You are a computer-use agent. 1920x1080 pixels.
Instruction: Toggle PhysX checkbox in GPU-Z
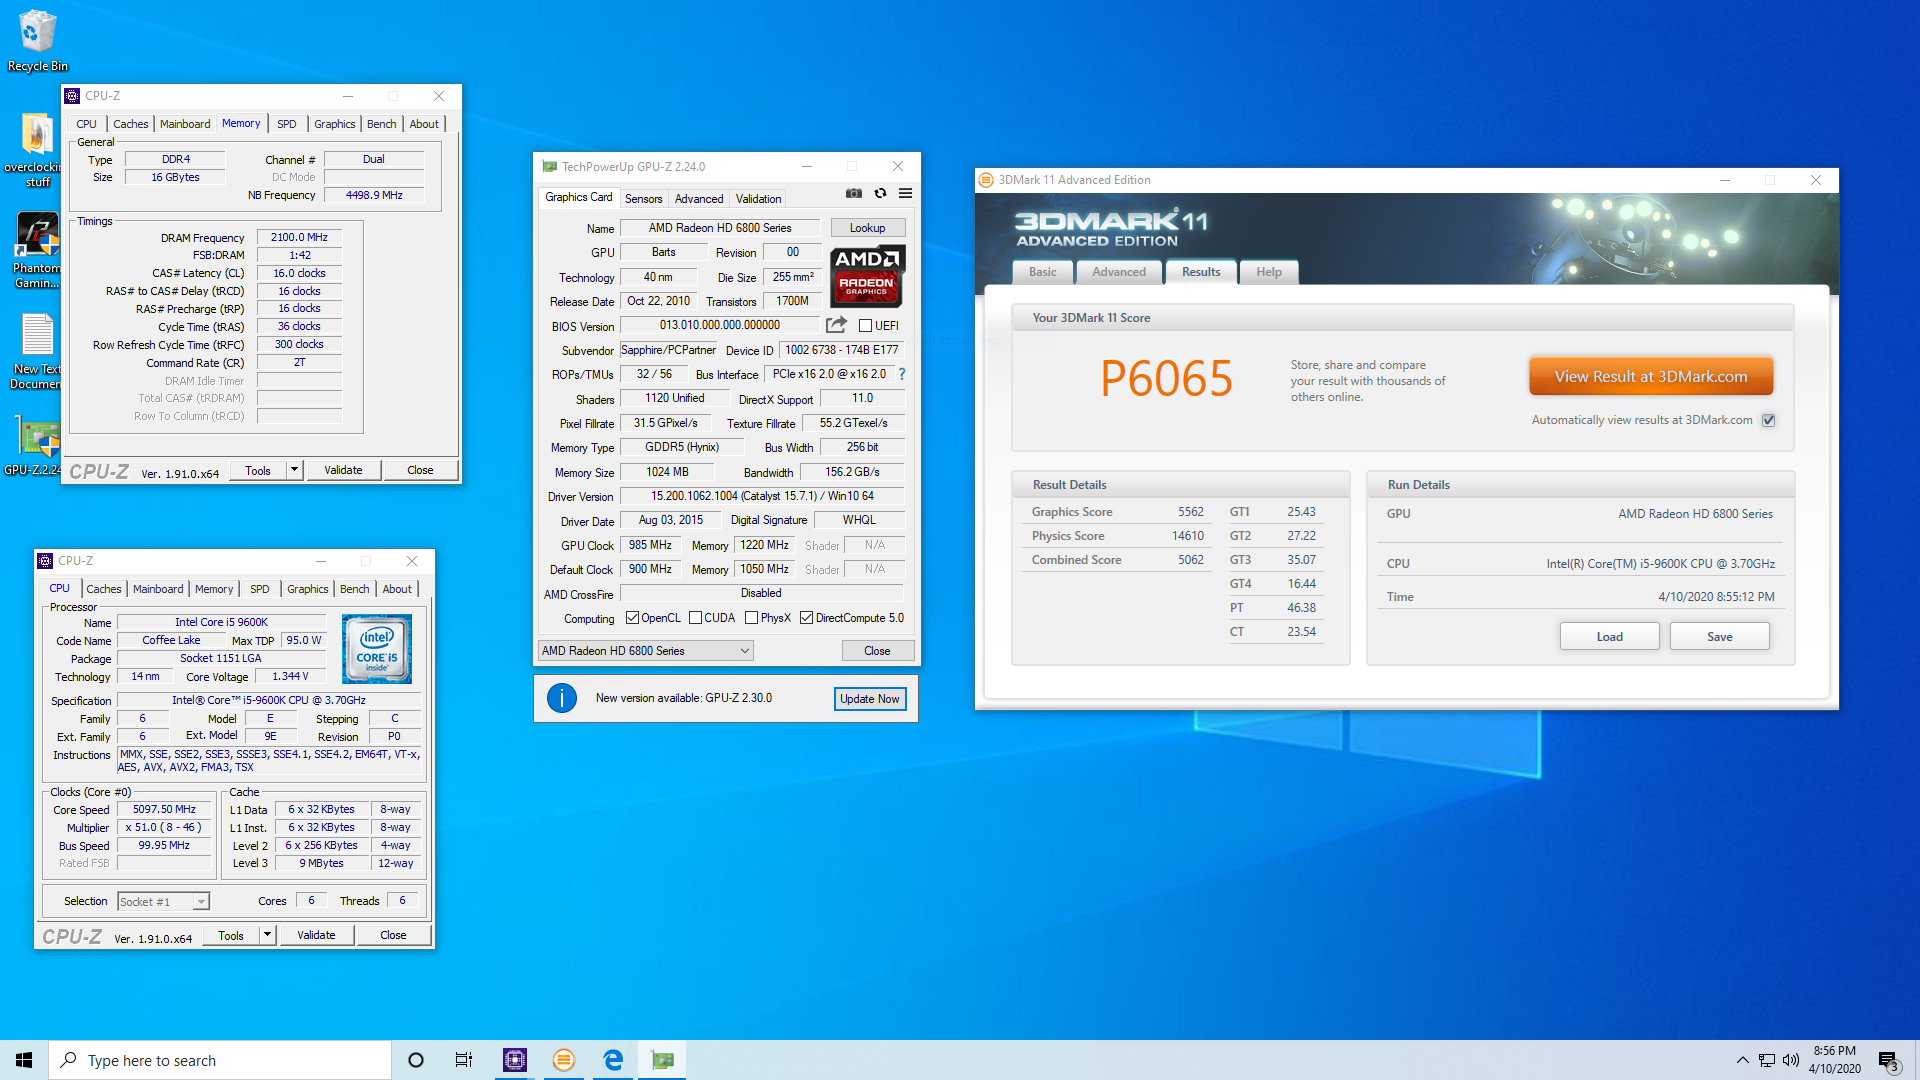tap(751, 618)
